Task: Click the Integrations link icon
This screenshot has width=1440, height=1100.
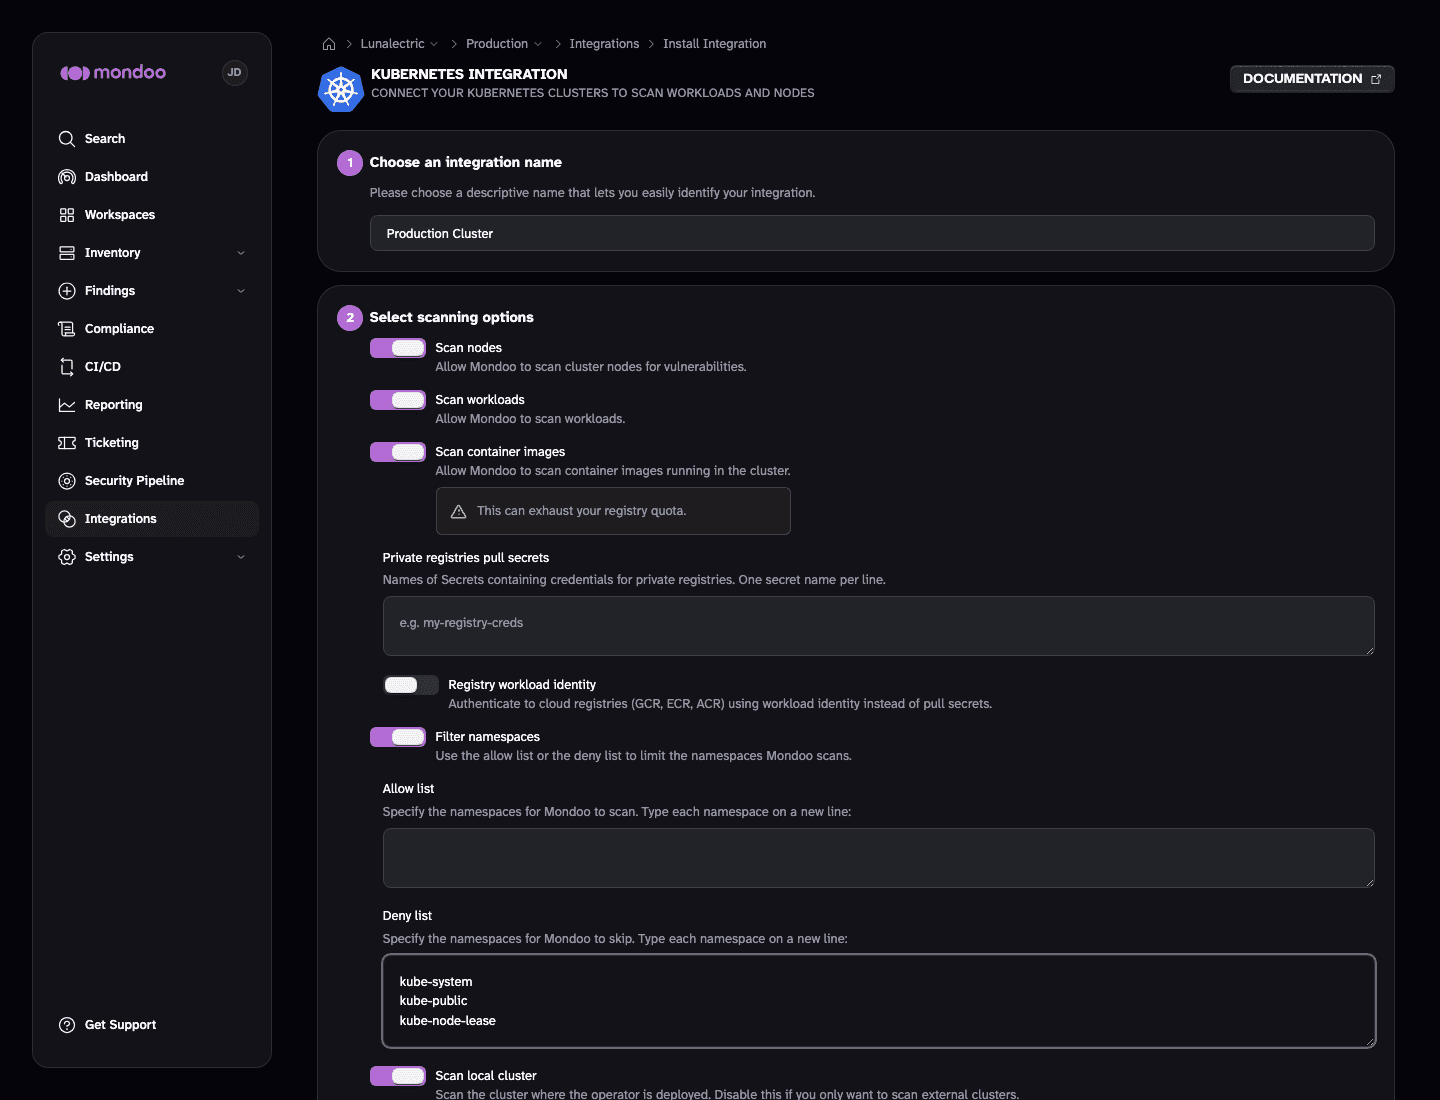Action: [x=67, y=519]
